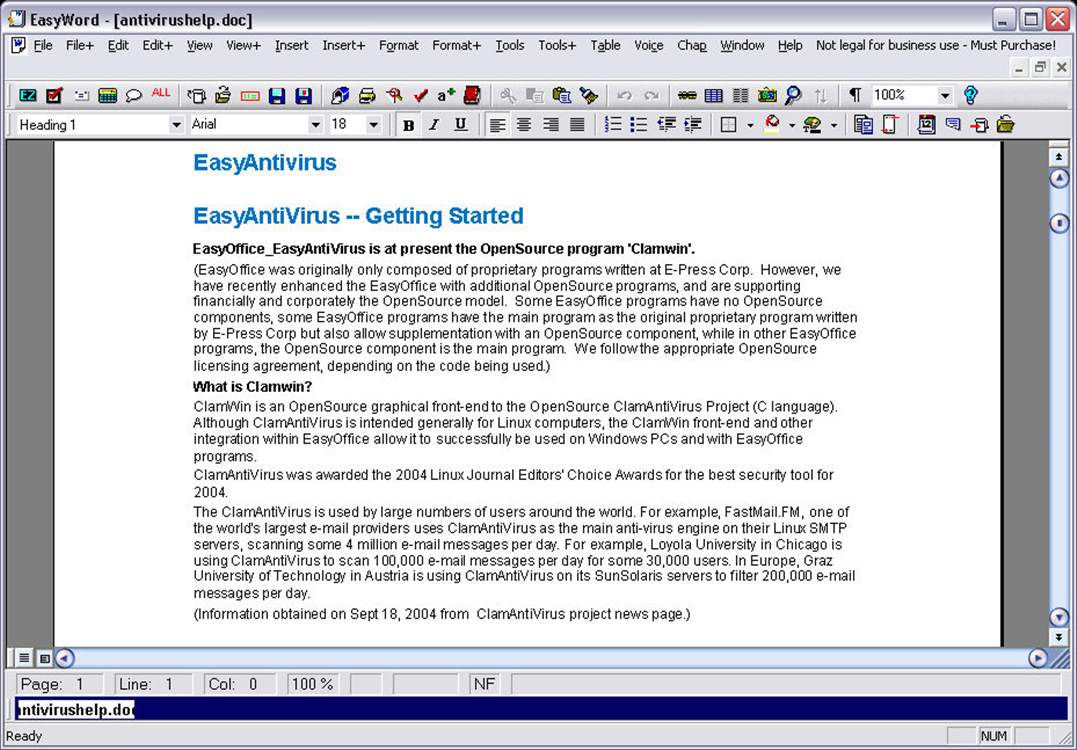
Task: Click the two overlapping pages icon
Action: pos(863,124)
